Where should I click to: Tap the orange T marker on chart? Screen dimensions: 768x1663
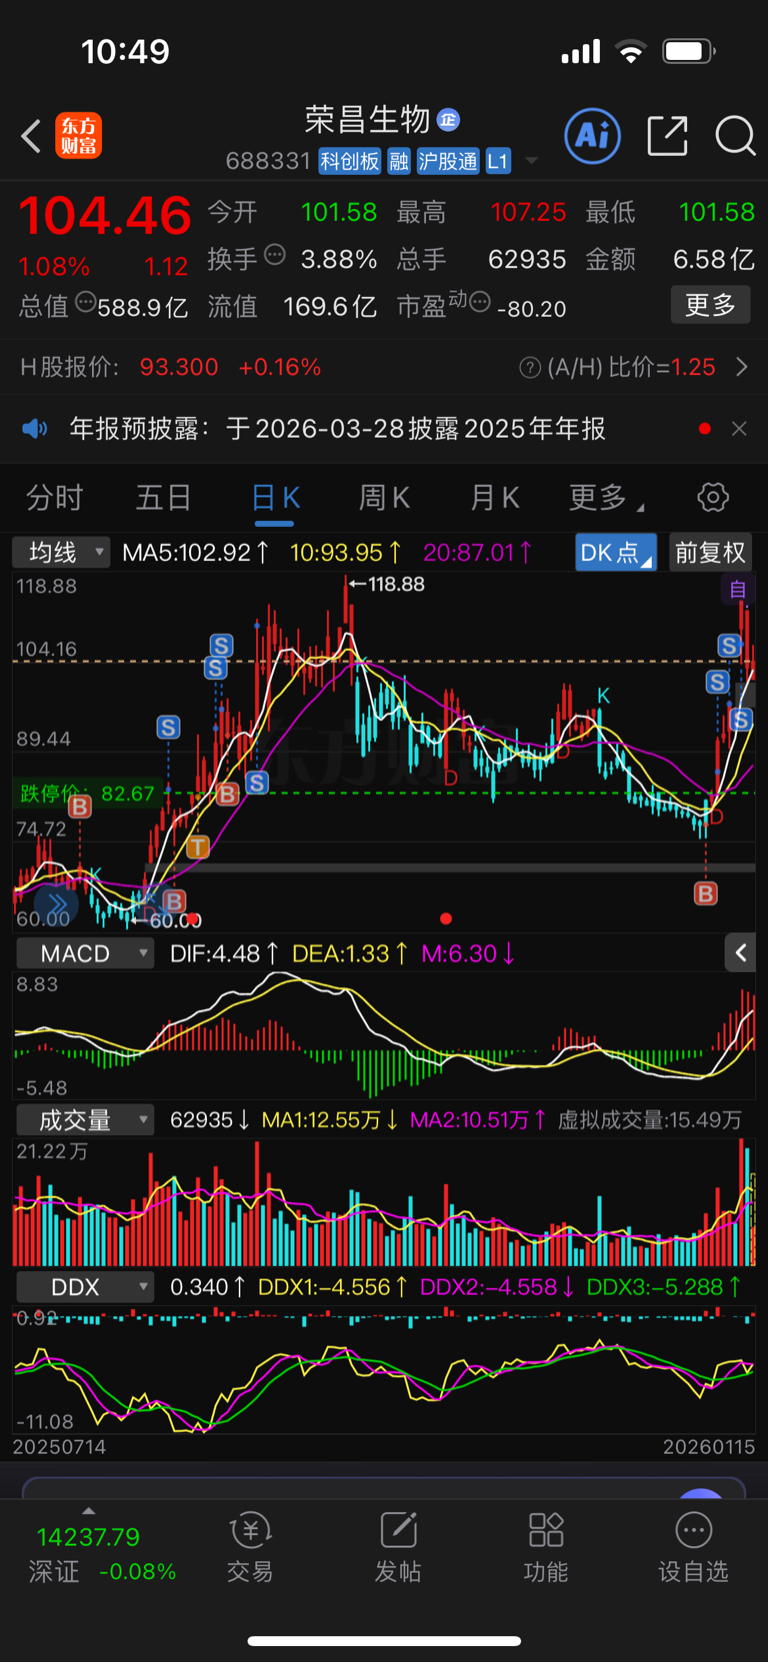click(197, 847)
